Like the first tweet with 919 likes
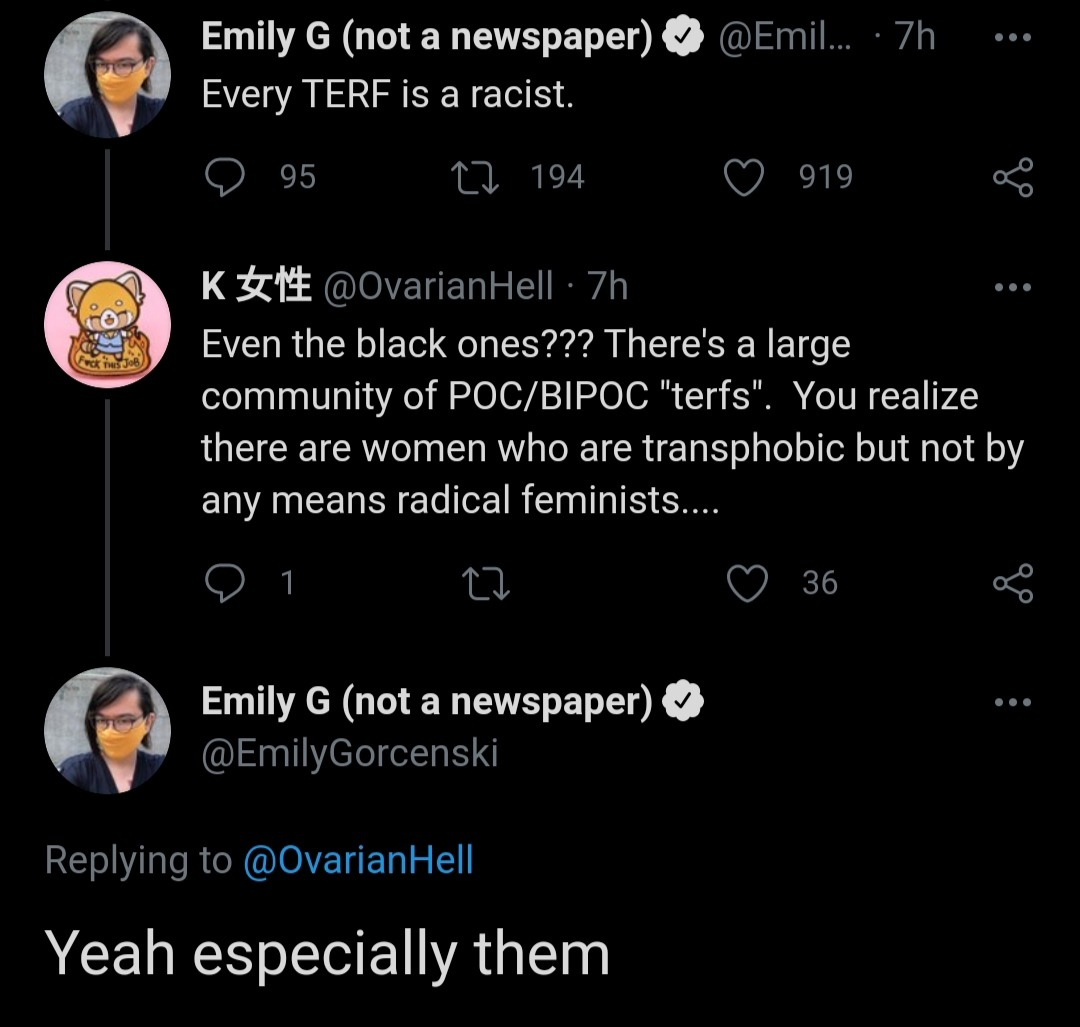1080x1027 pixels. click(x=742, y=178)
